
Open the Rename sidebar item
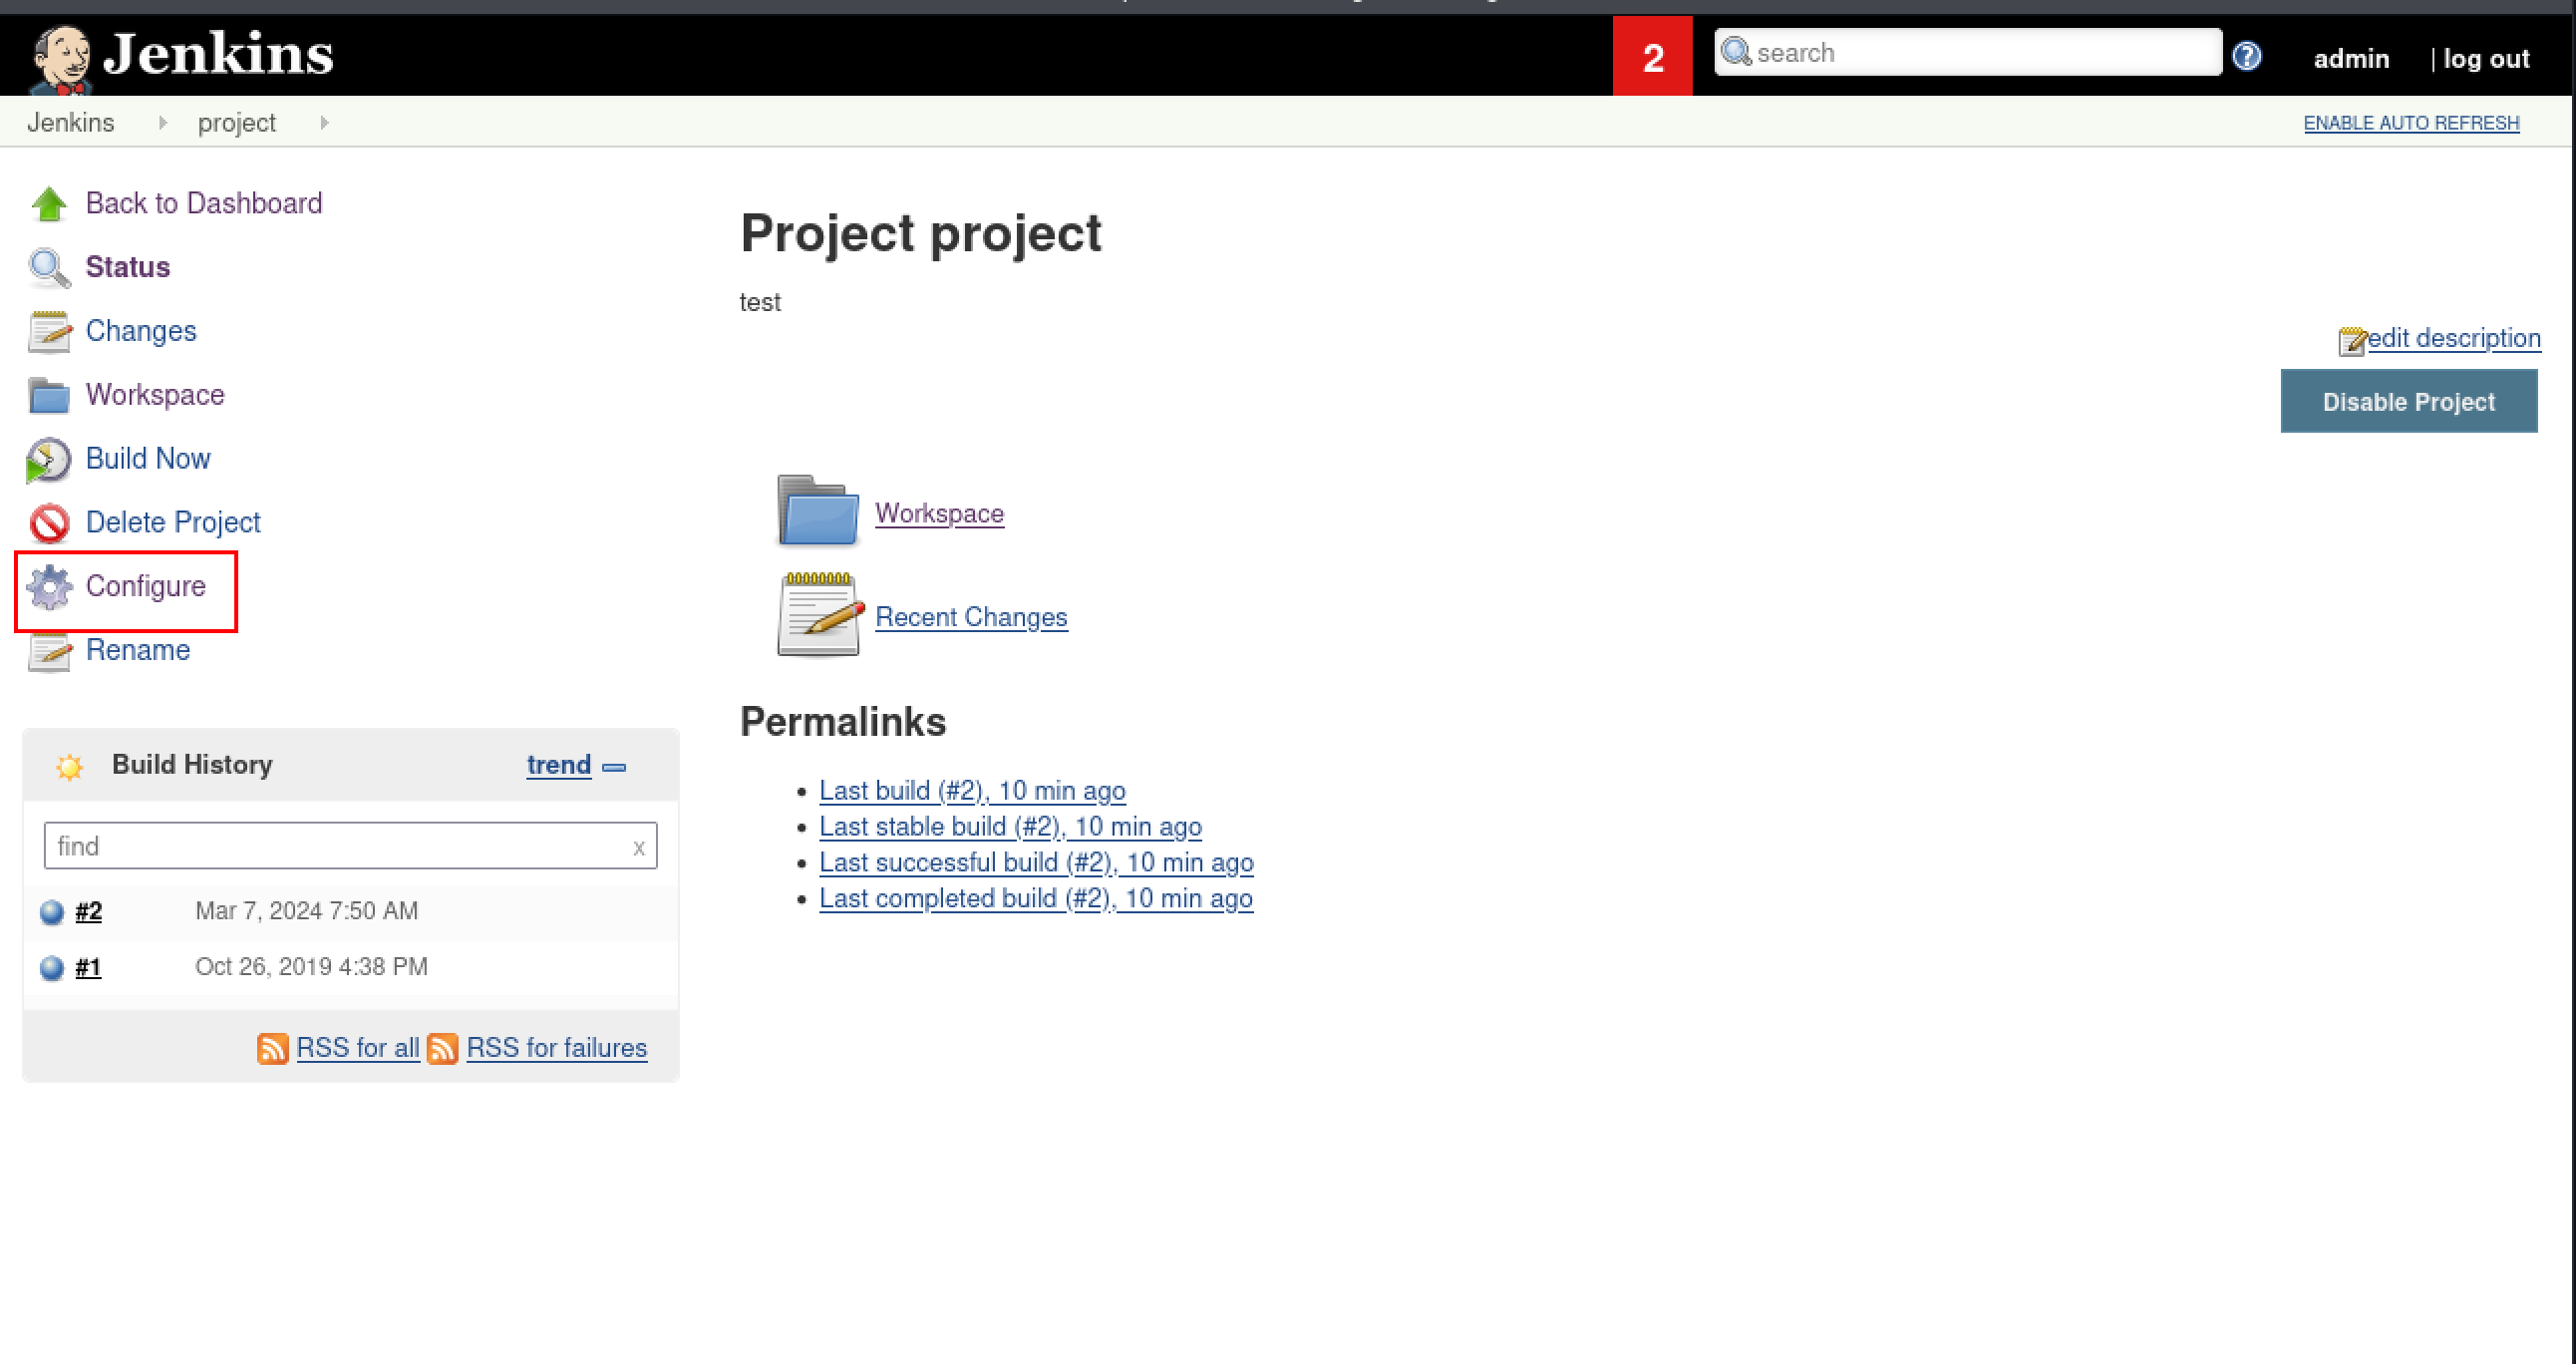point(137,650)
